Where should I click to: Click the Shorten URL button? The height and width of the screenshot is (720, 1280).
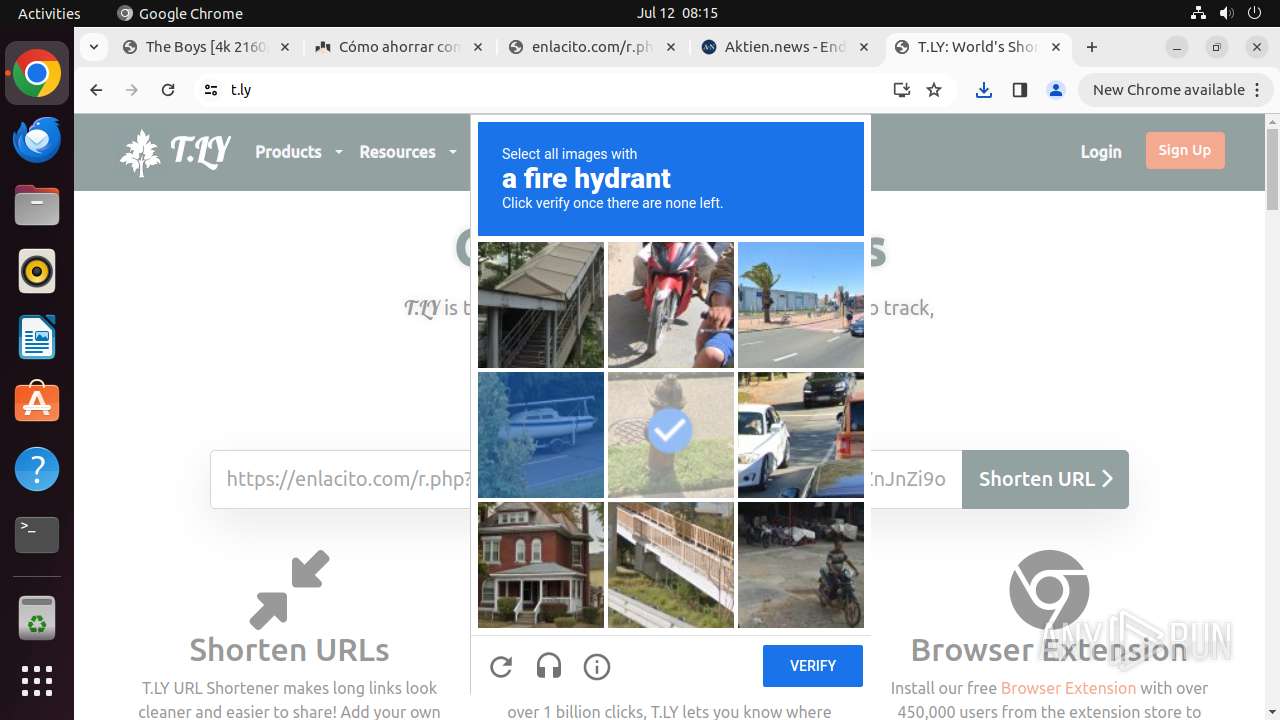click(x=1045, y=479)
